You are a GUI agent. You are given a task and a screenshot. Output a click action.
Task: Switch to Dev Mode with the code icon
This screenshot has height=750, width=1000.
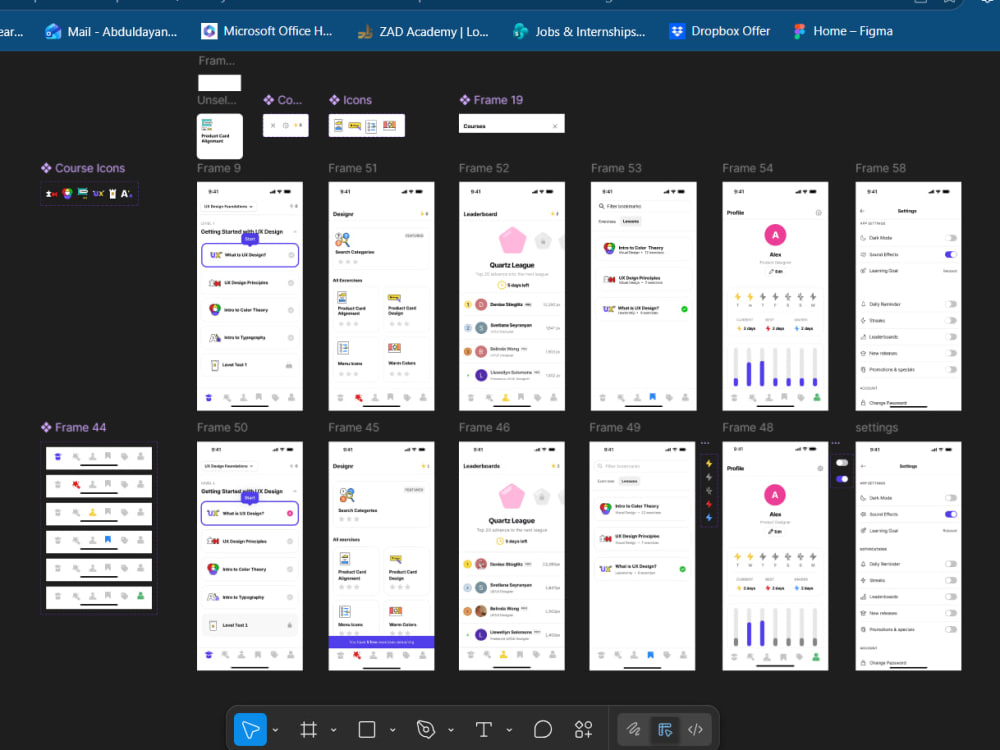click(695, 729)
